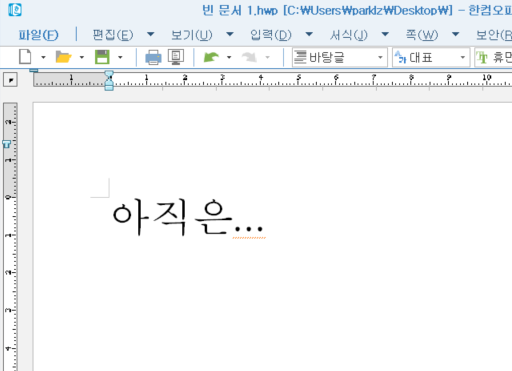
Task: Click the top margin marker on vertical ruler
Action: pos(7,144)
